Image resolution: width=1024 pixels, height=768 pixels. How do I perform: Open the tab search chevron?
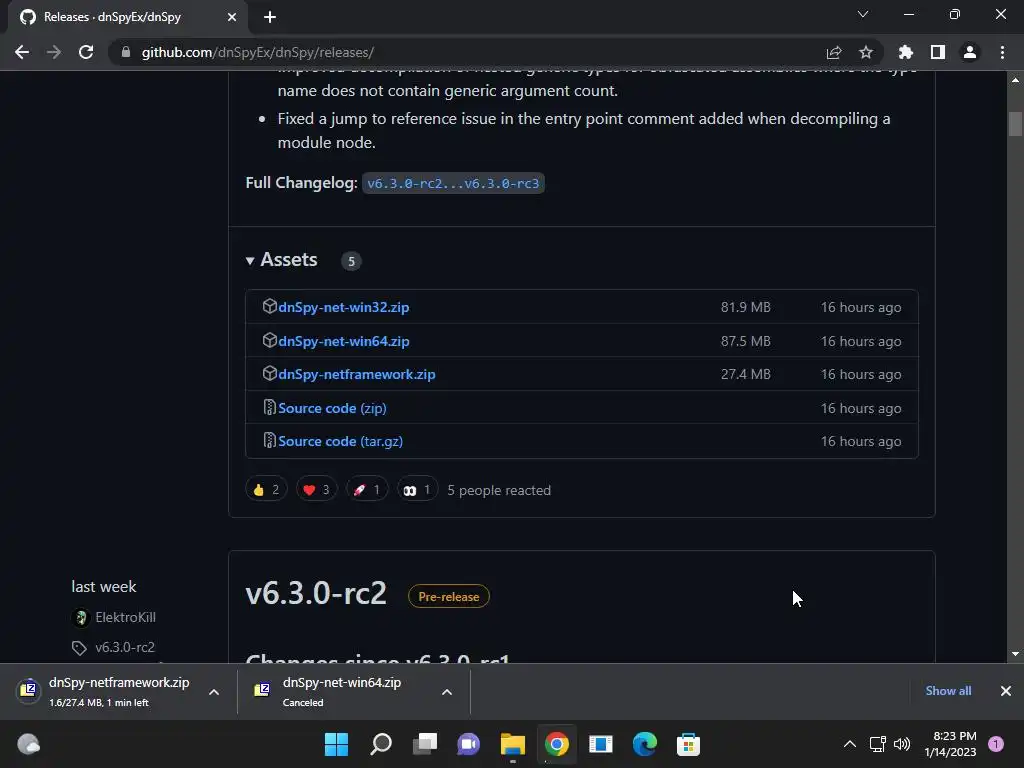click(863, 14)
